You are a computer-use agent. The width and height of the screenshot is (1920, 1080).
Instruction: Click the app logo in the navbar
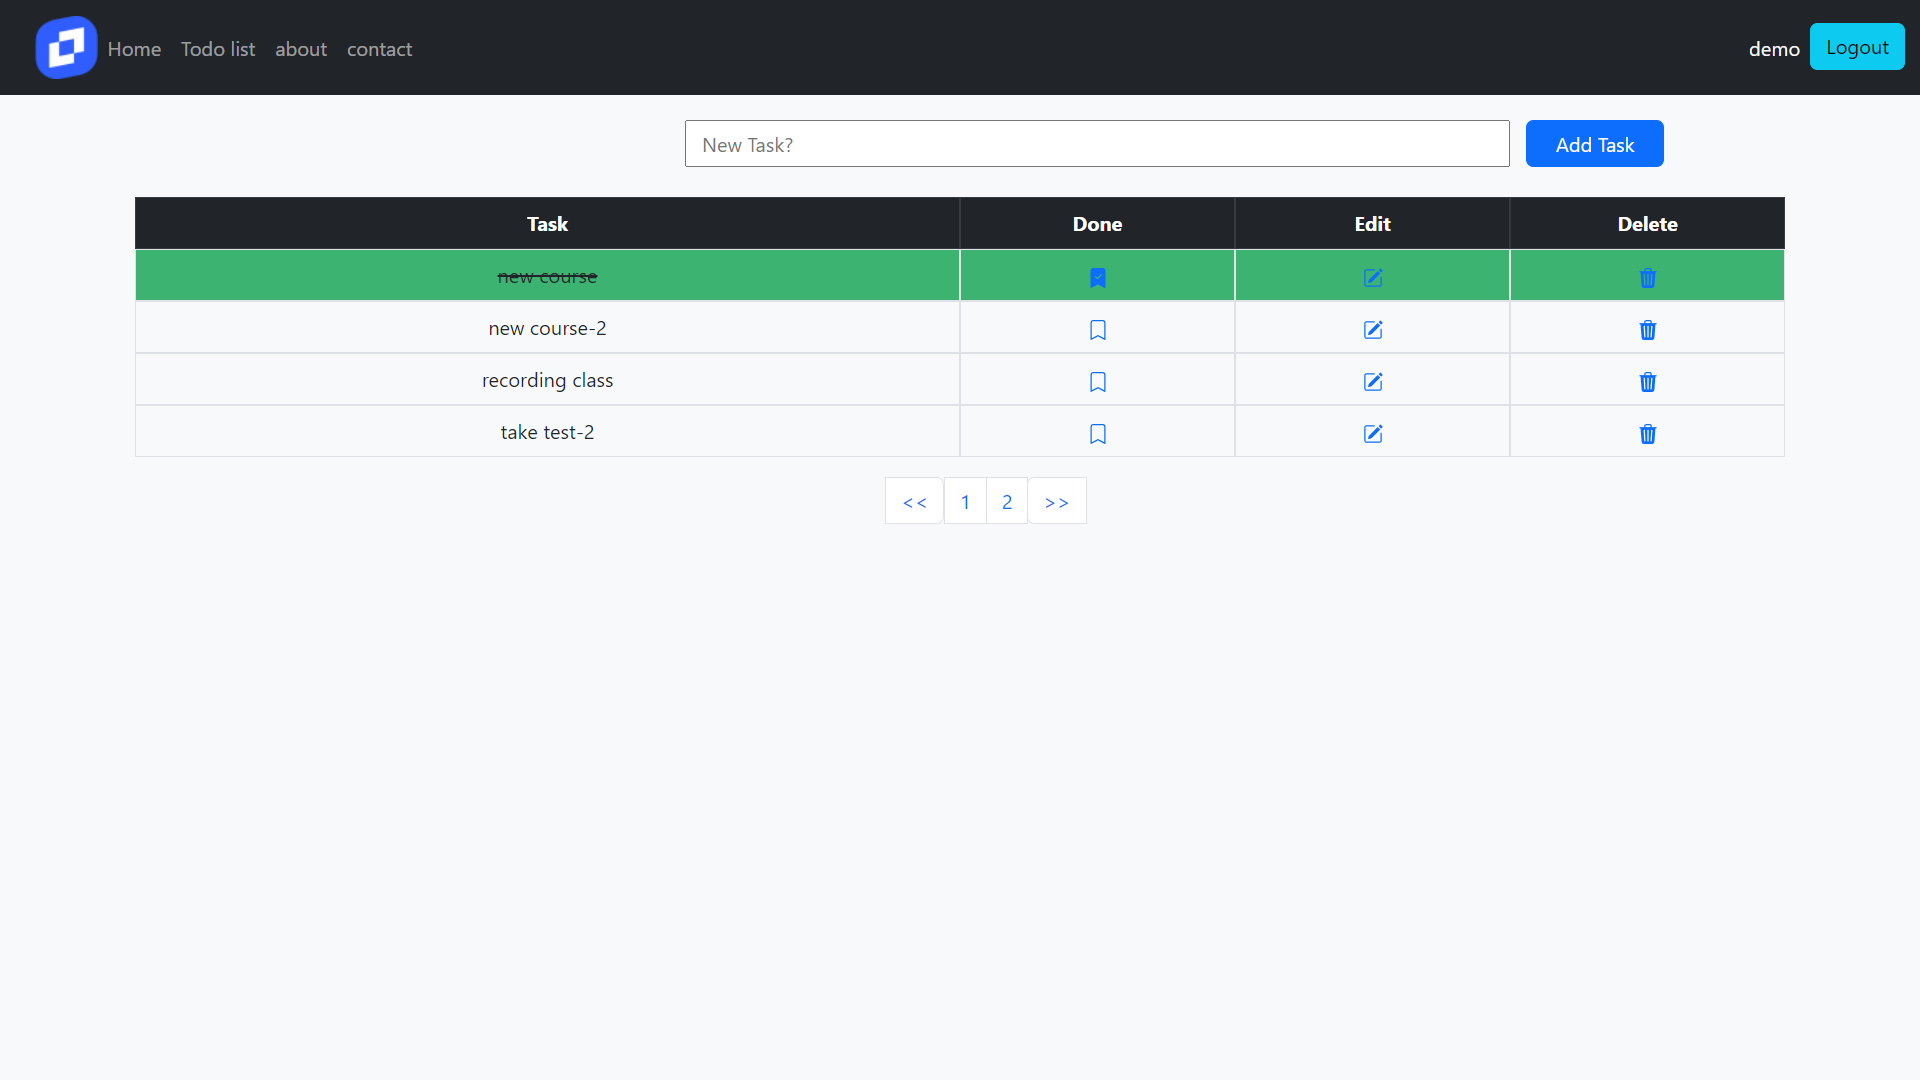65,46
